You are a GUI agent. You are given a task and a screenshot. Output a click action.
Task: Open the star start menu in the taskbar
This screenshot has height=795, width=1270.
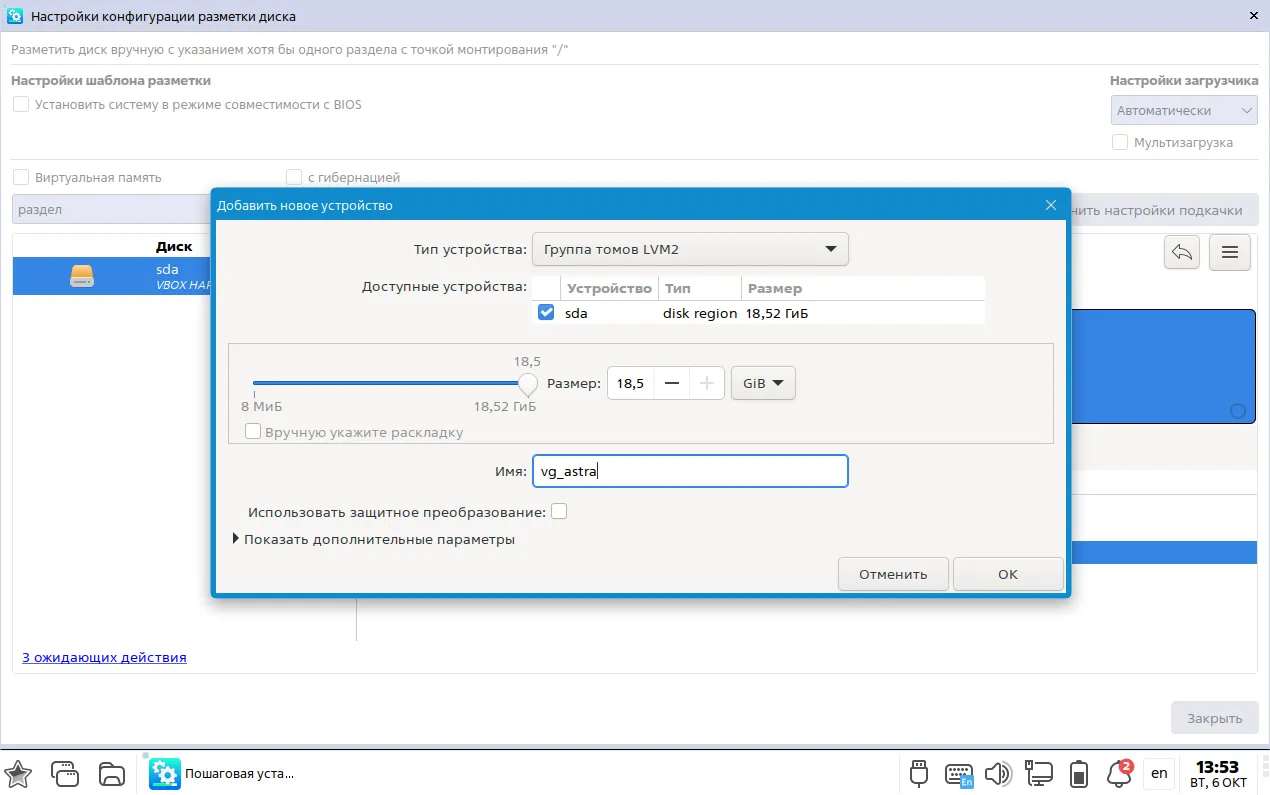point(19,773)
